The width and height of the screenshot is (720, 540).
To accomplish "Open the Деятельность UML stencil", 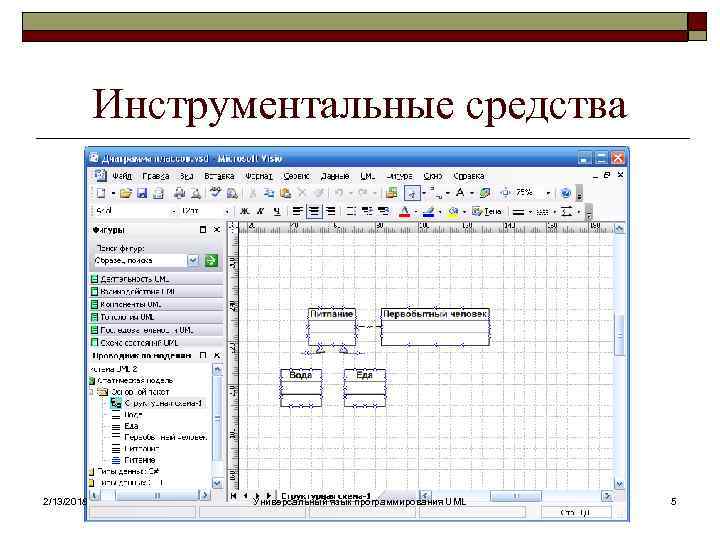I will (156, 279).
